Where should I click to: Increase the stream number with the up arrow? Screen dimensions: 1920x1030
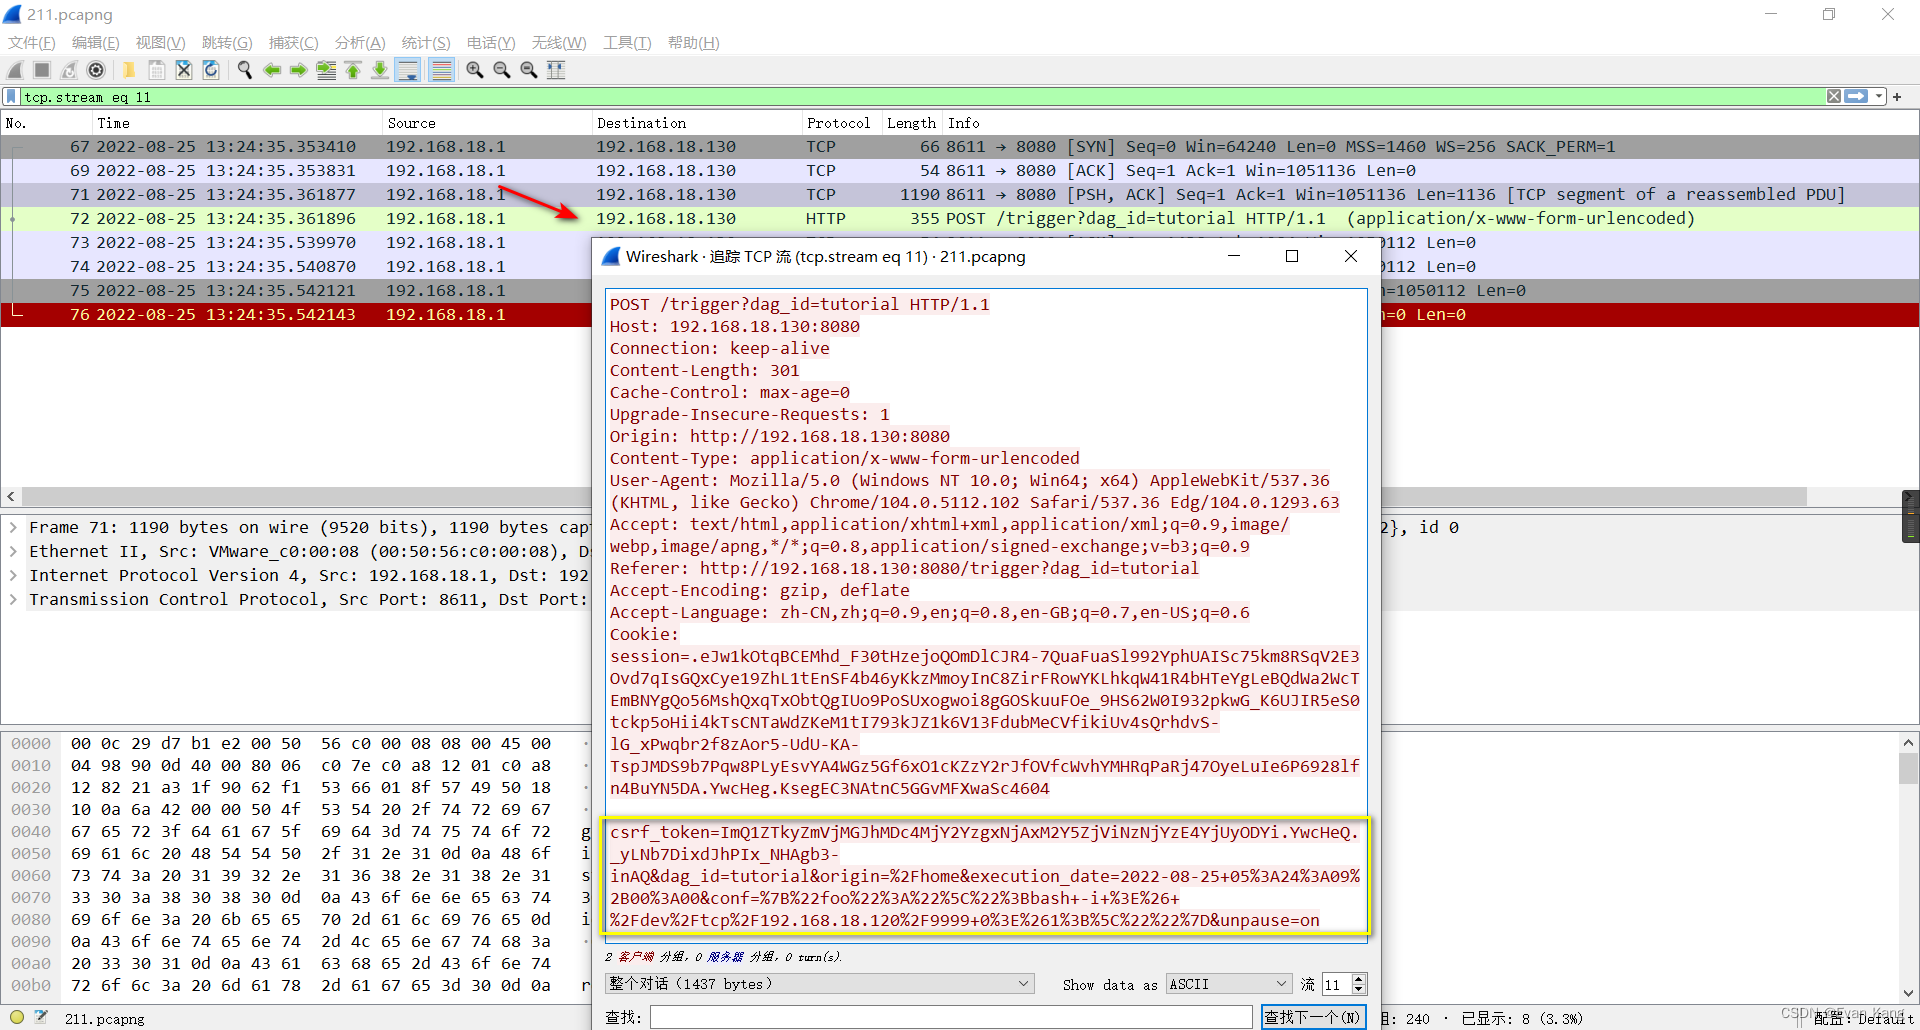pyautogui.click(x=1358, y=979)
